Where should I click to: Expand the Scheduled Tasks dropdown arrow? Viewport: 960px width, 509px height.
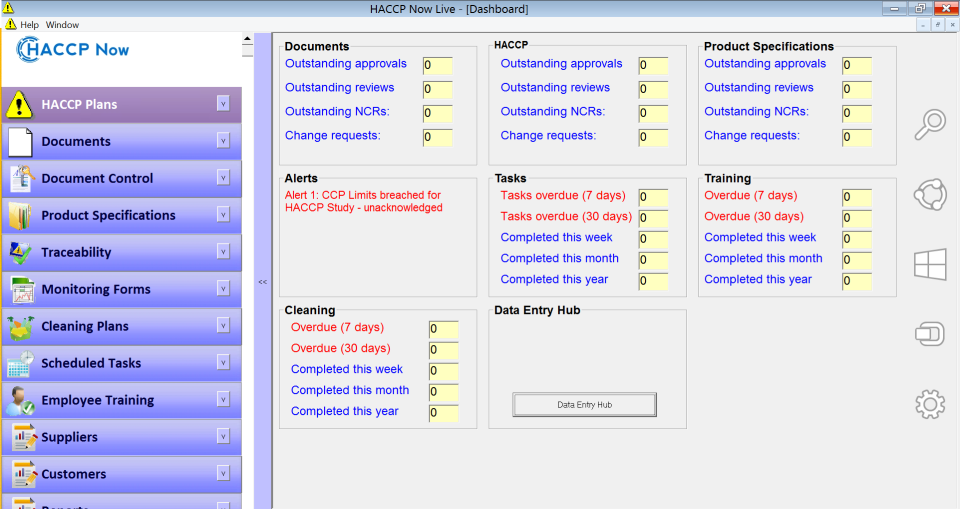223,363
